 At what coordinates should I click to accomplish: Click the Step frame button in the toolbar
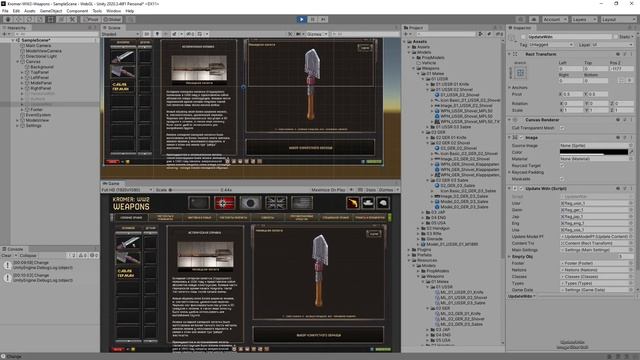[x=323, y=19]
